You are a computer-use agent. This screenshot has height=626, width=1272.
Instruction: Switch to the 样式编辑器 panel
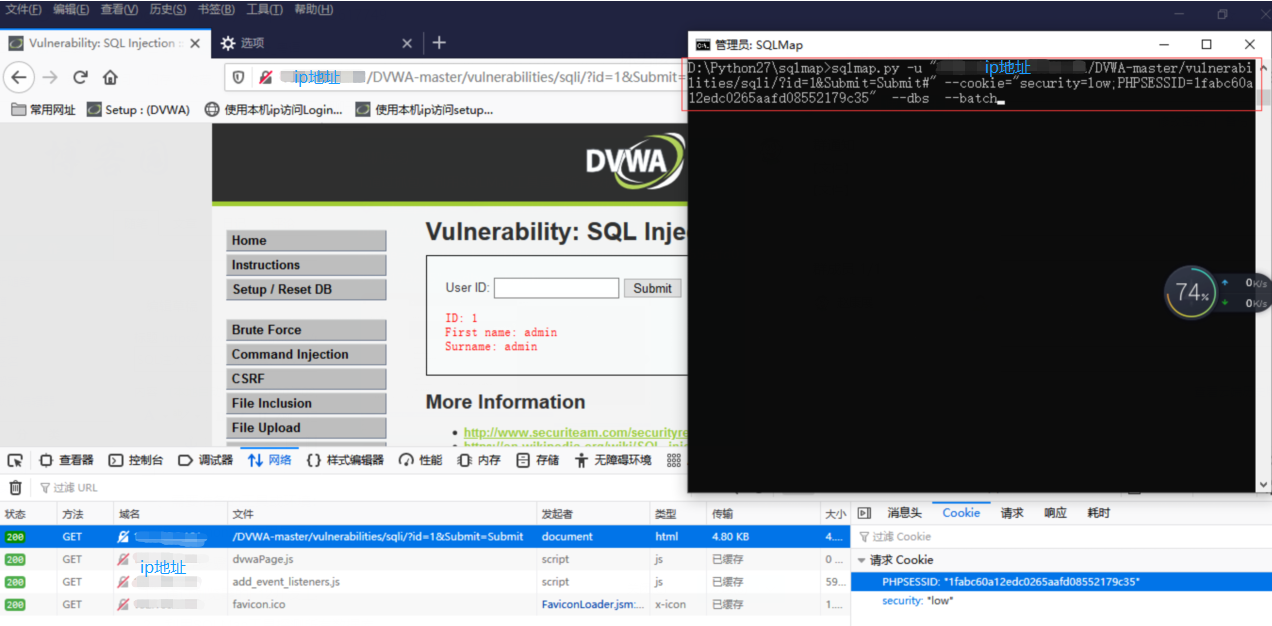pyautogui.click(x=345, y=460)
